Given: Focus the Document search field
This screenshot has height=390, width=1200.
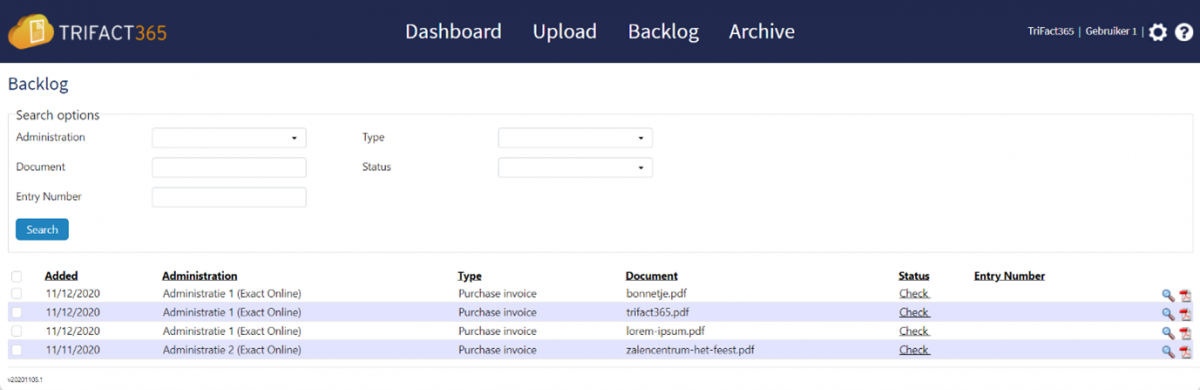Looking at the screenshot, I should point(229,167).
